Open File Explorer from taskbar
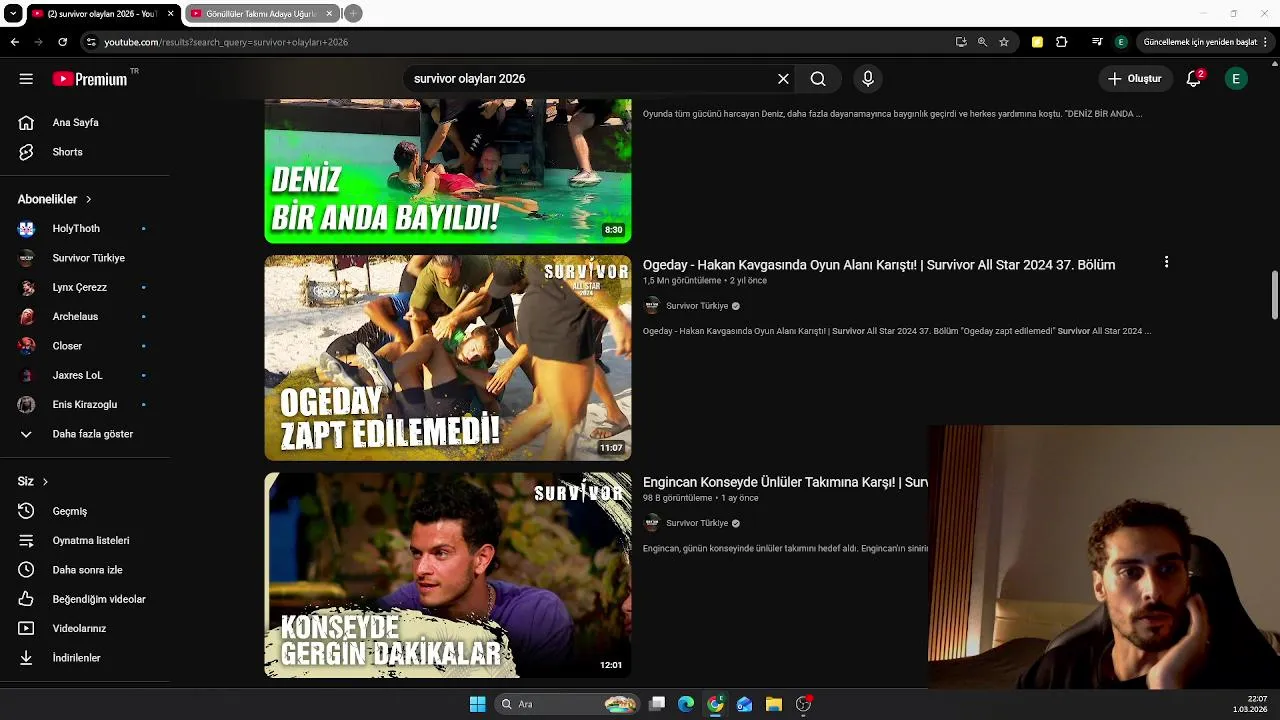 [773, 704]
